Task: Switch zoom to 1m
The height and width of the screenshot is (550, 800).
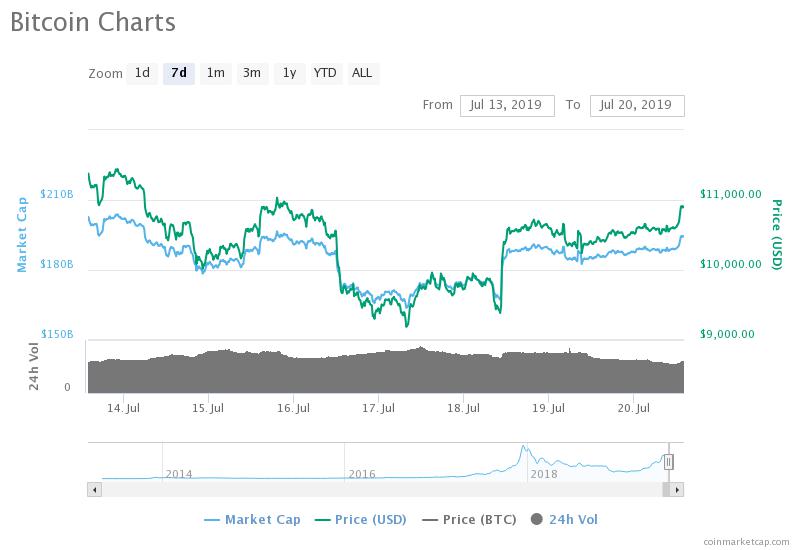Action: pos(215,73)
